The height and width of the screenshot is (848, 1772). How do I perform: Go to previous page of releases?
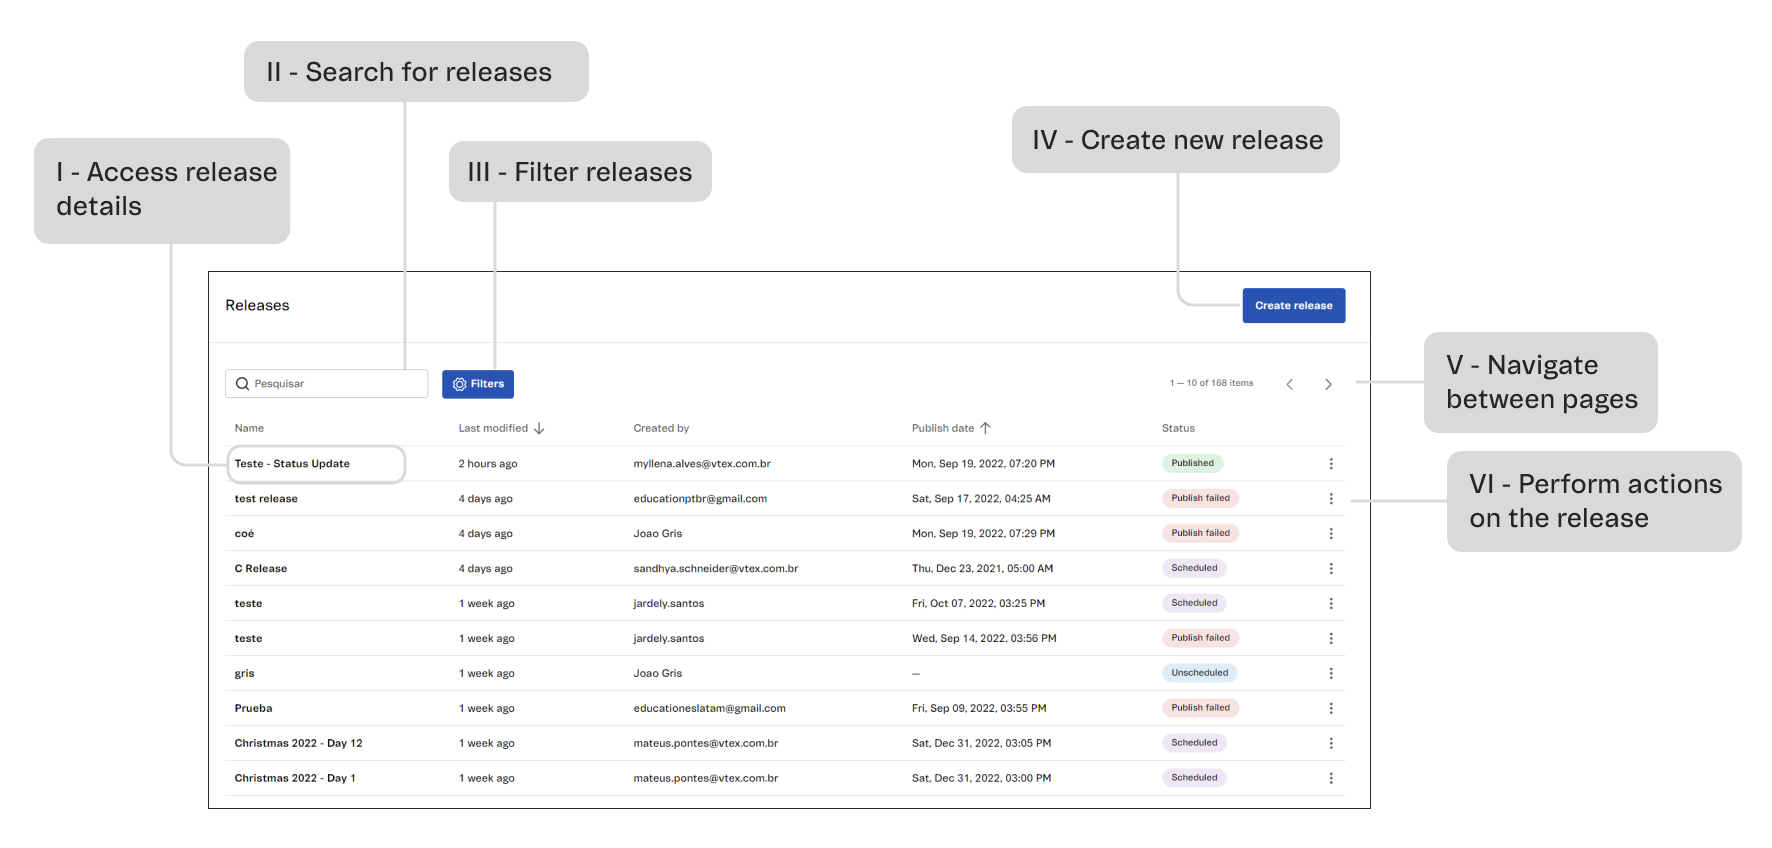pos(1289,384)
